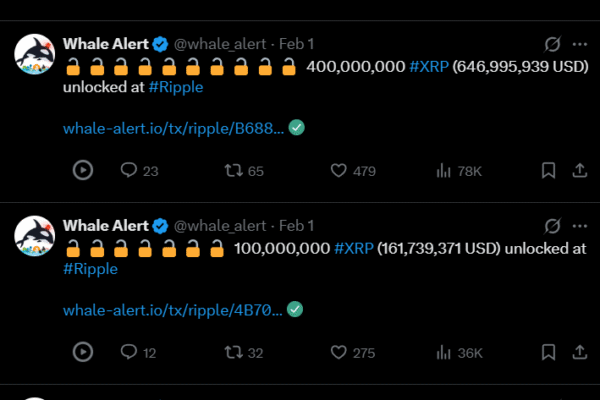Share the 400,000,000 XRP post
The image size is (600, 400).
pyautogui.click(x=579, y=171)
